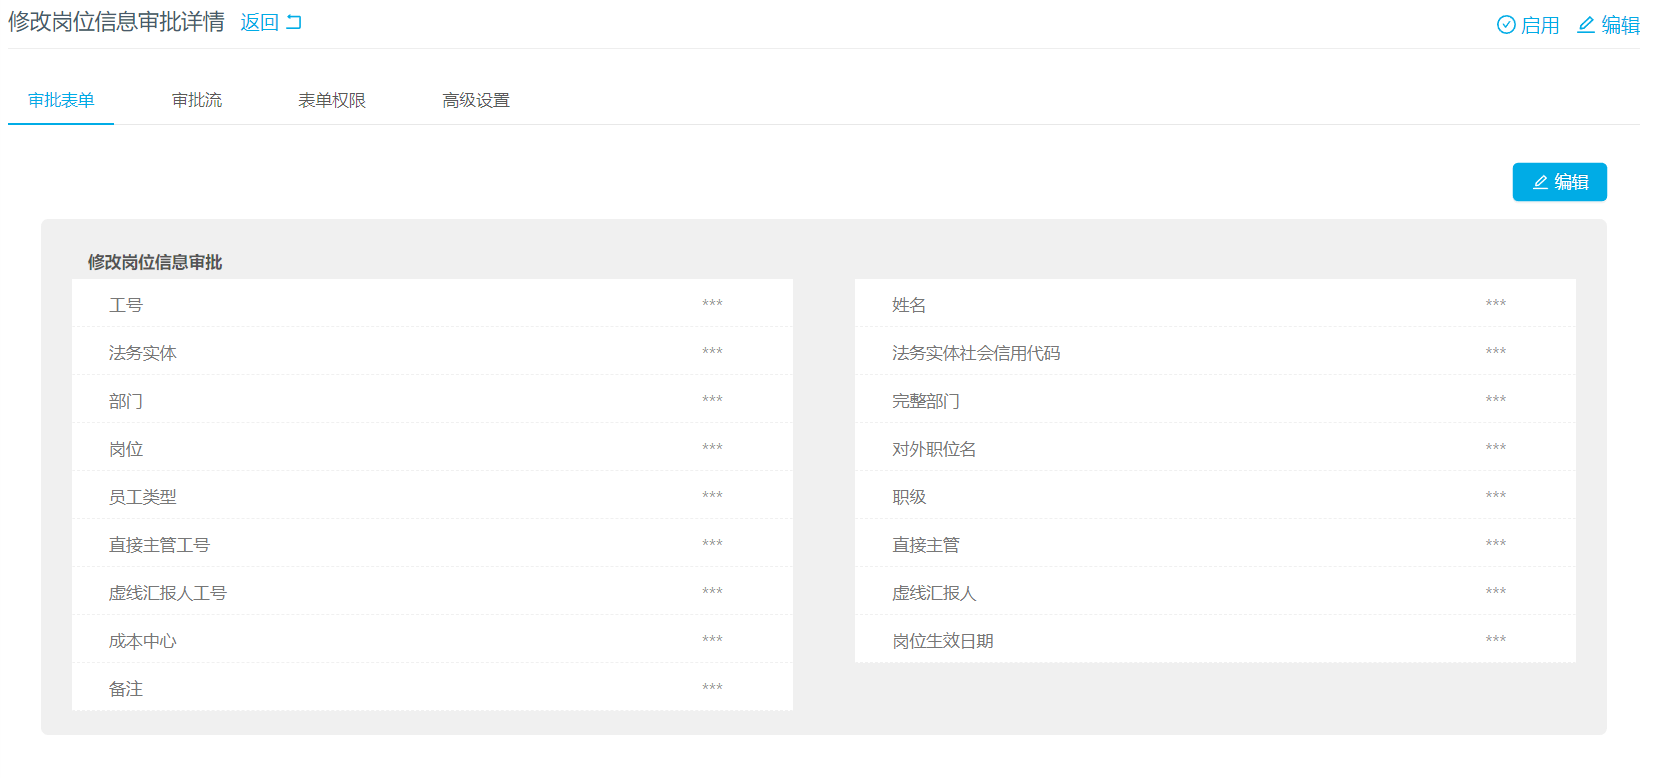Click the 成本中心 field row

coord(432,640)
